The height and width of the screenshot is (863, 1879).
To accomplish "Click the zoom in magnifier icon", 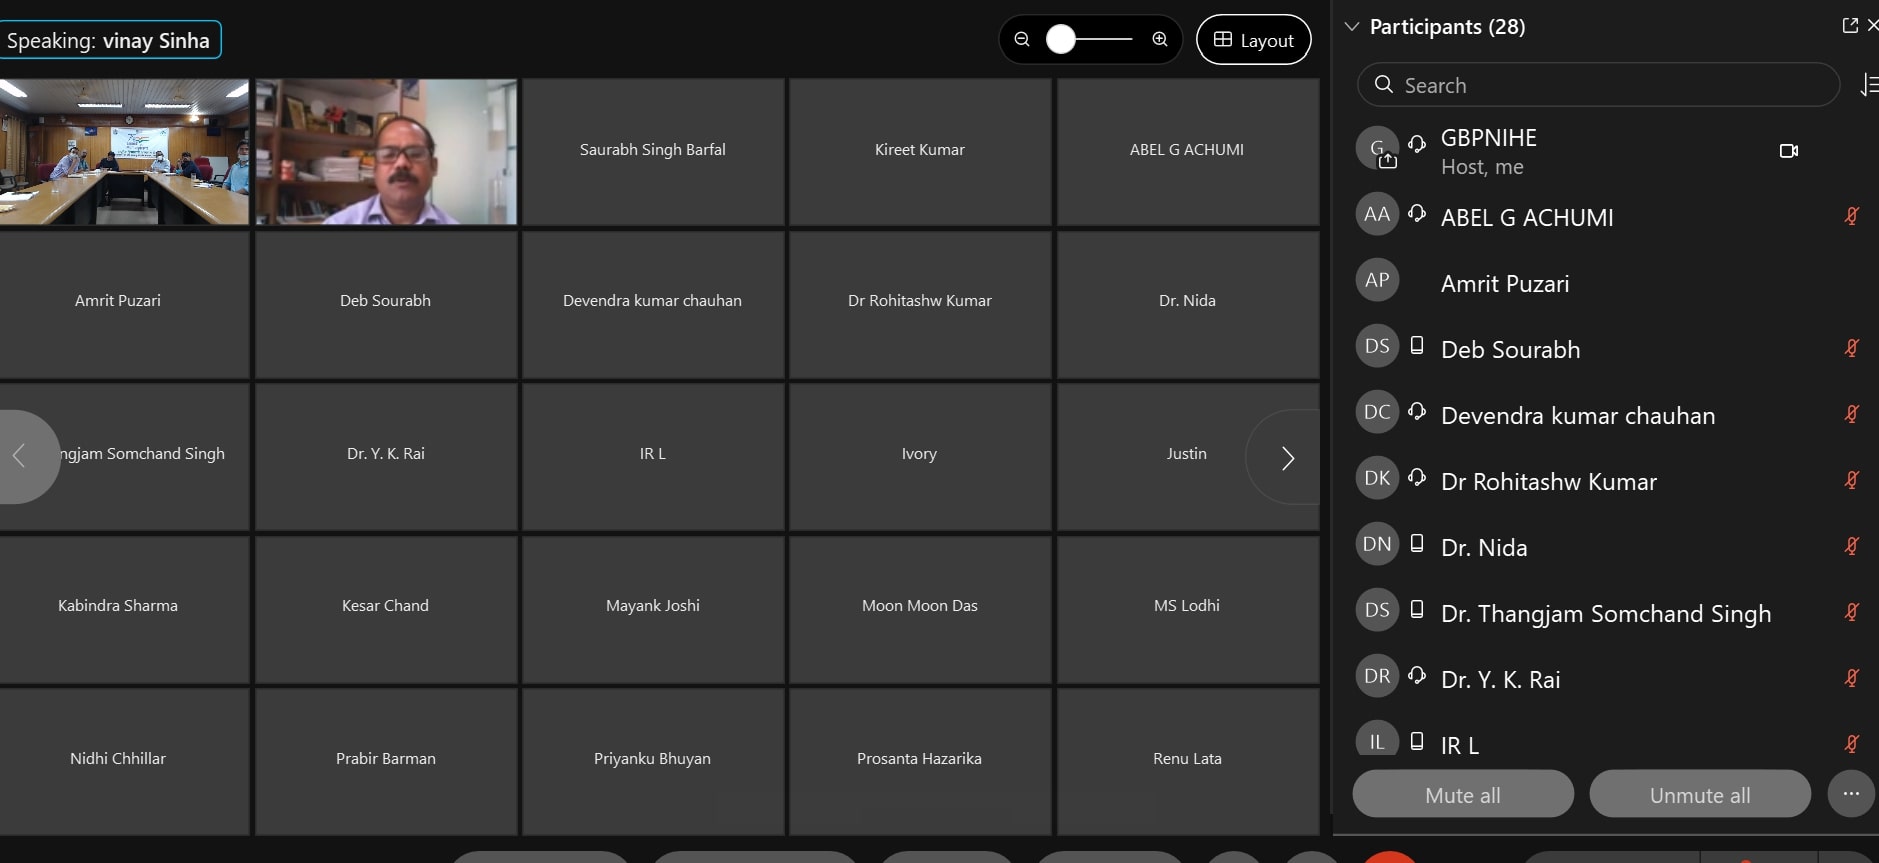I will coord(1160,39).
